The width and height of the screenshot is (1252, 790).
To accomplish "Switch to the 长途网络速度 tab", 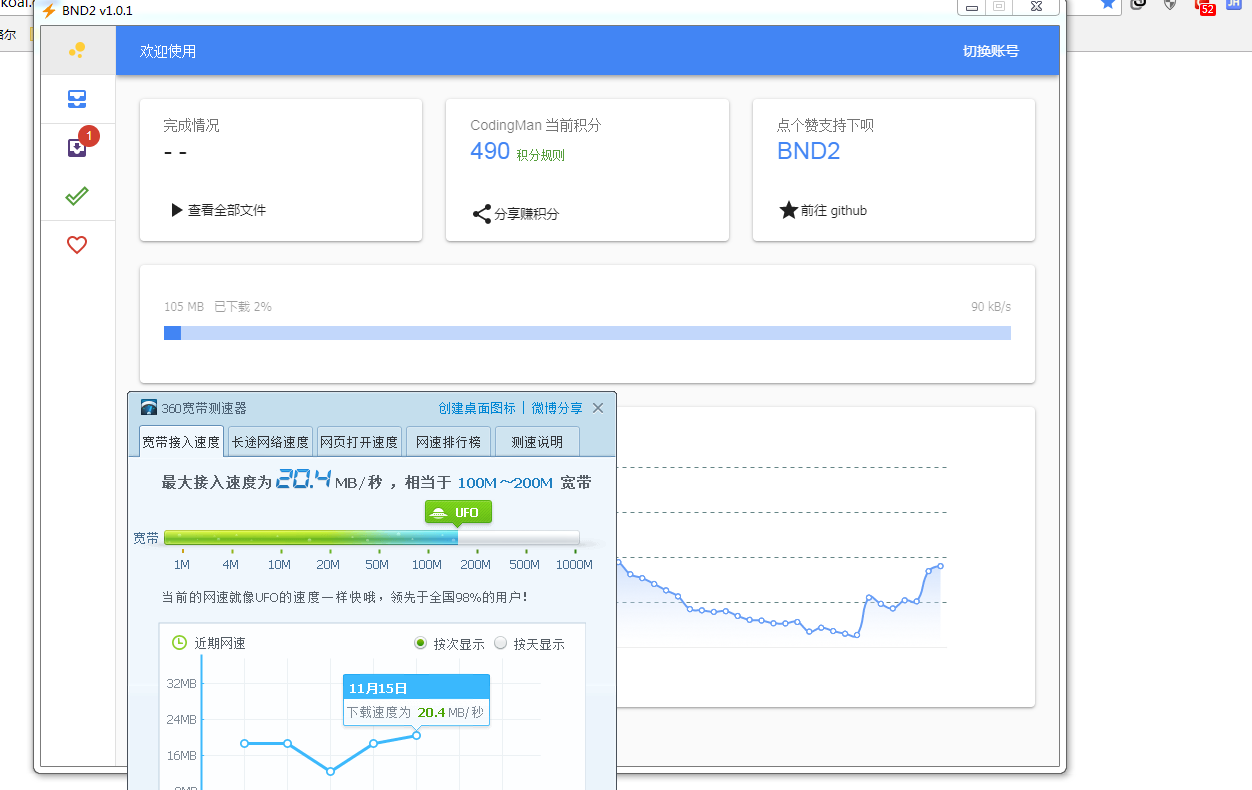I will [x=270, y=442].
